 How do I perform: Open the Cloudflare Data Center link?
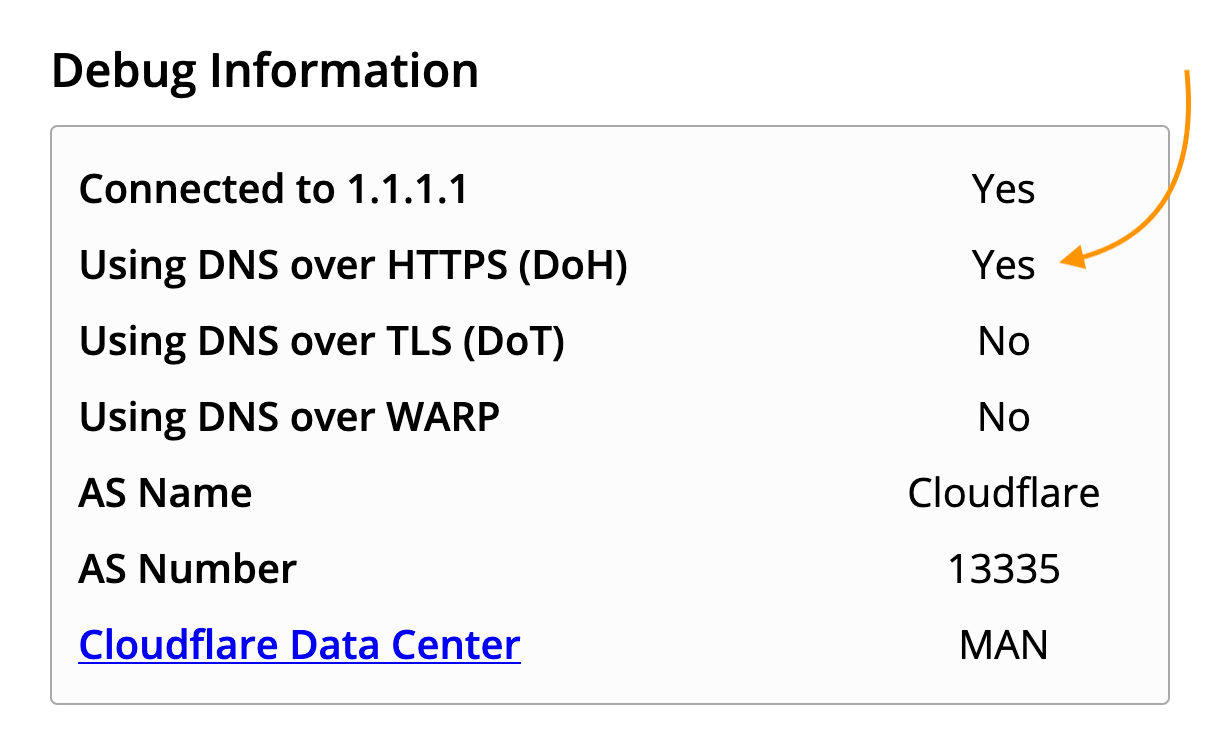point(299,645)
